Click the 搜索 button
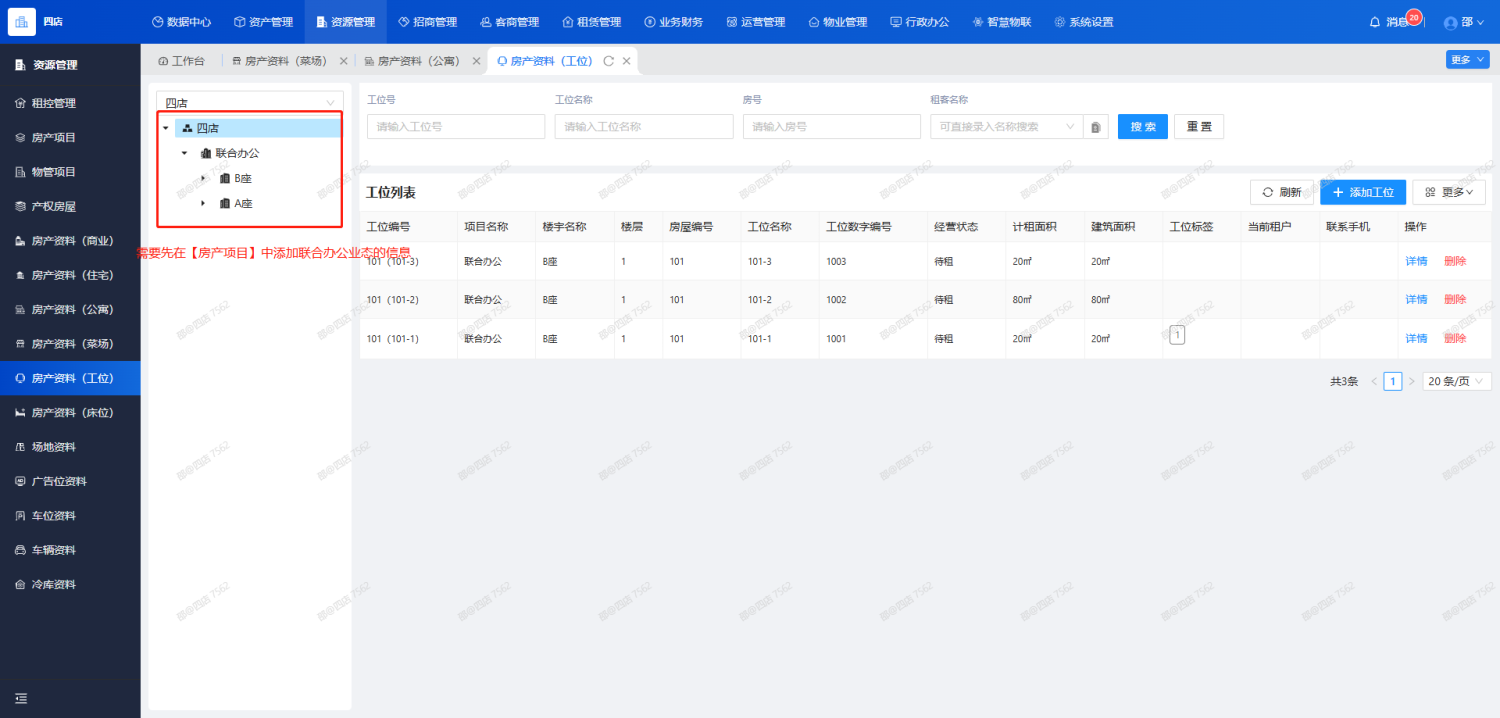This screenshot has height=718, width=1500. pos(1143,127)
